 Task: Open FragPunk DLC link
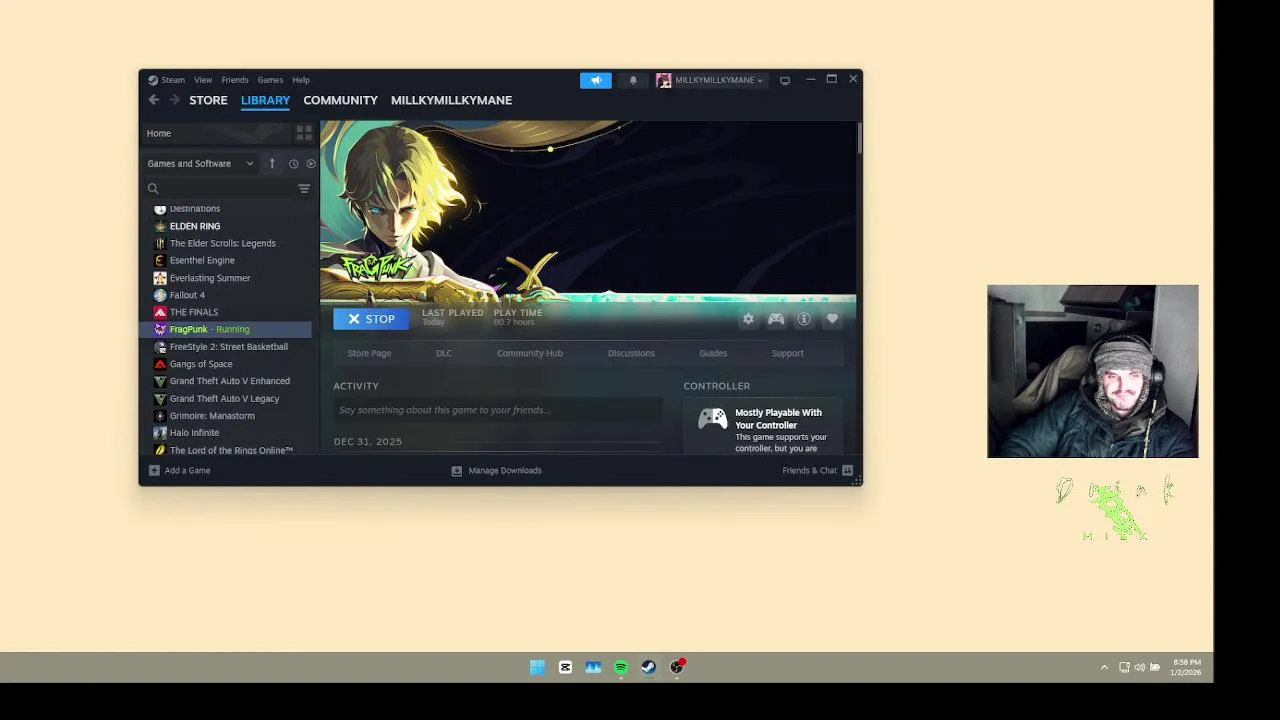pyautogui.click(x=444, y=353)
